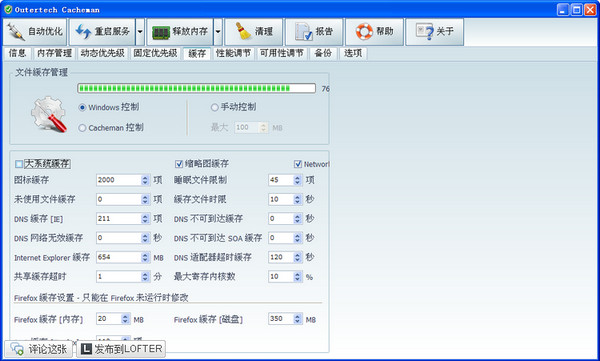Click the 自动优化 auto-optimize toolbar button
The width and height of the screenshot is (600, 361).
click(x=35, y=32)
